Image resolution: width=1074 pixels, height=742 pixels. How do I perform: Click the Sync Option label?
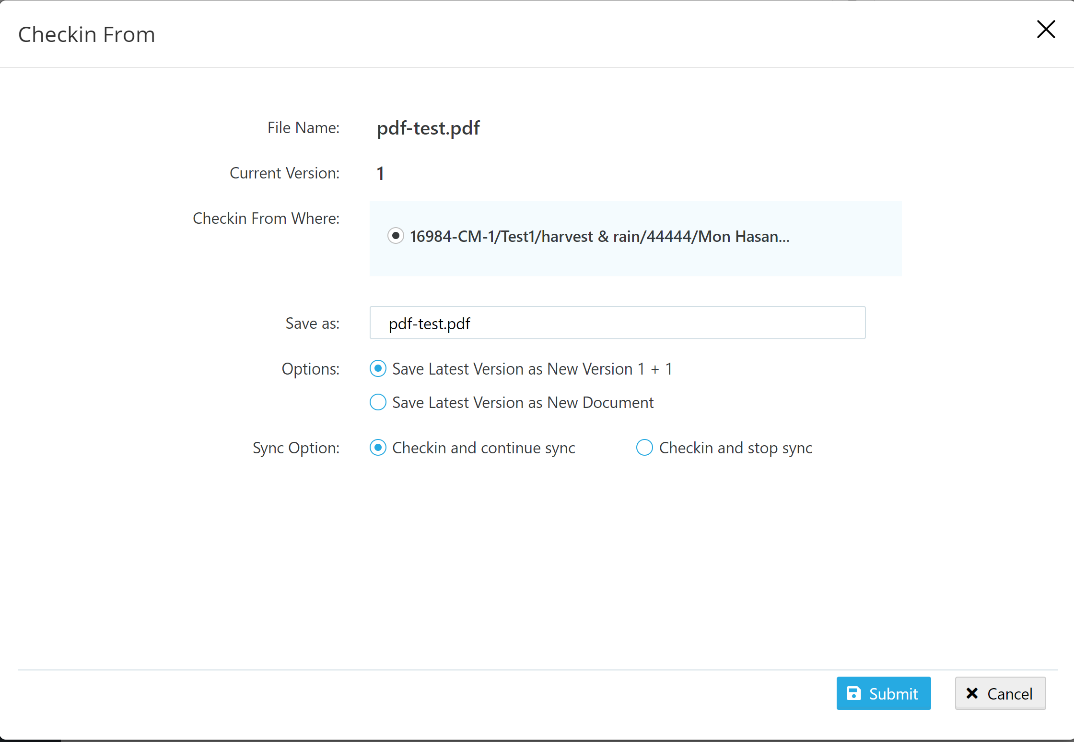click(296, 448)
